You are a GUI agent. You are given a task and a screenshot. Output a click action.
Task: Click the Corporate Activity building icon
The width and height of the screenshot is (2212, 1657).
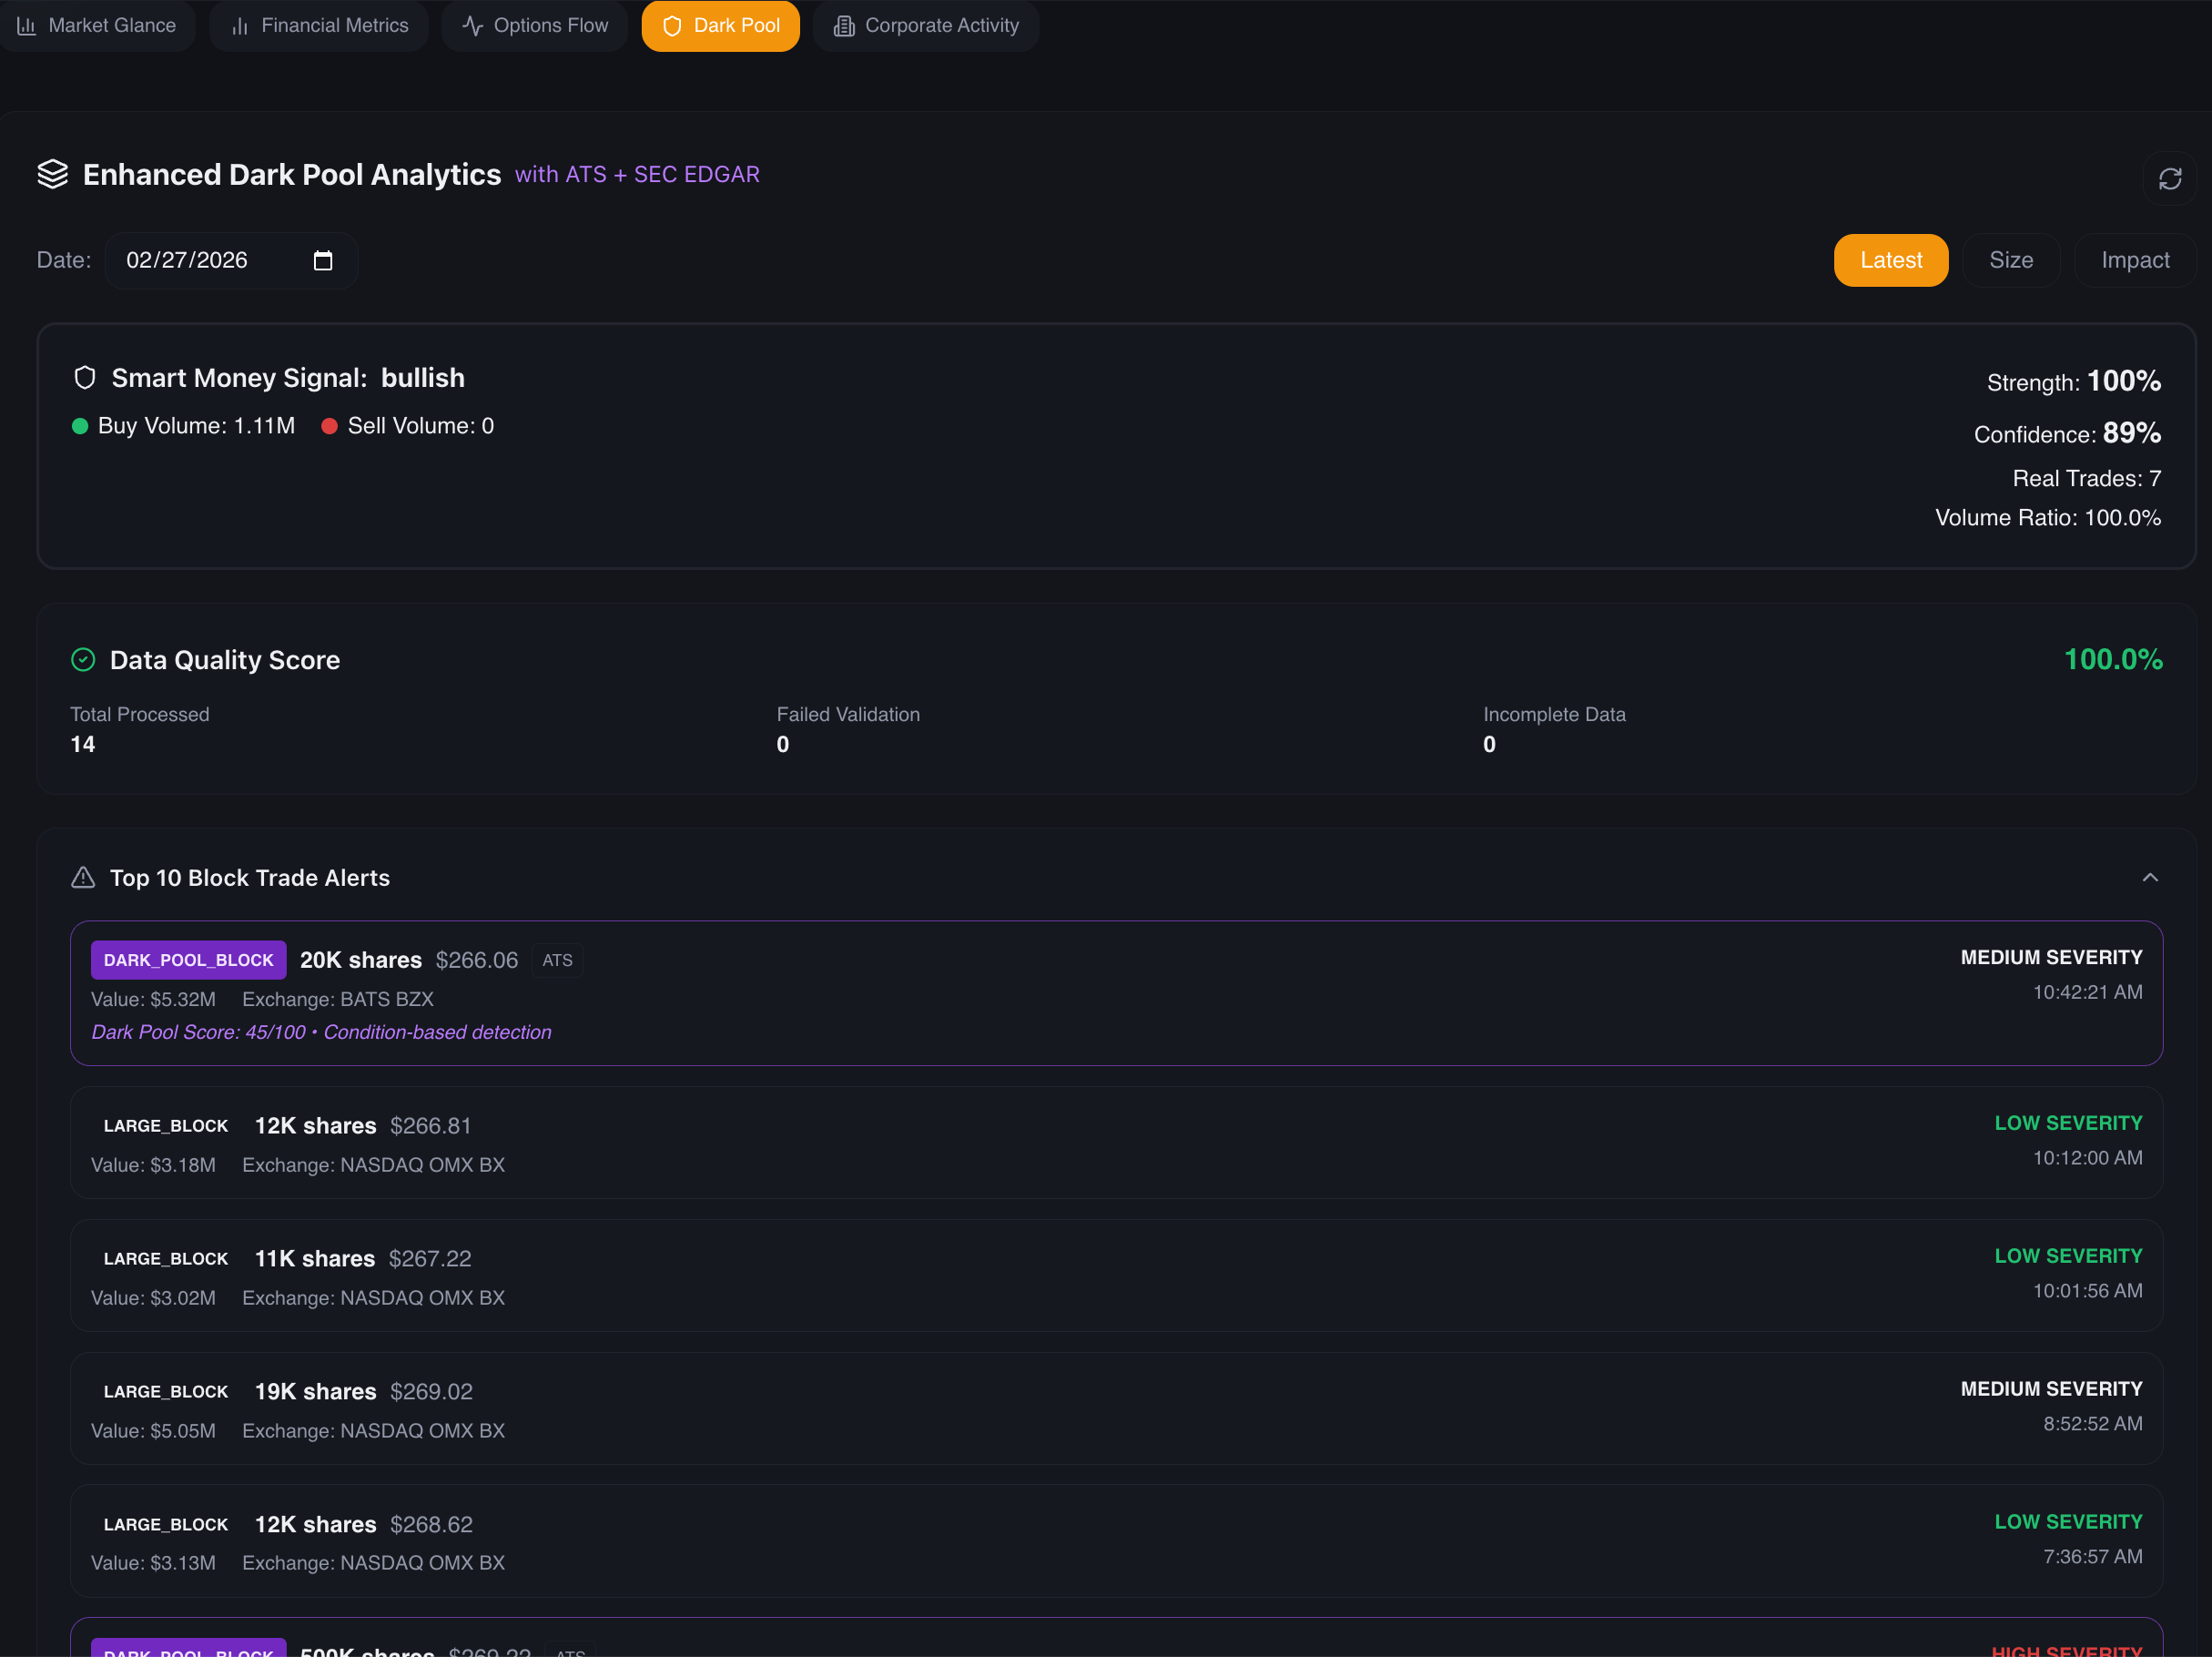[845, 25]
